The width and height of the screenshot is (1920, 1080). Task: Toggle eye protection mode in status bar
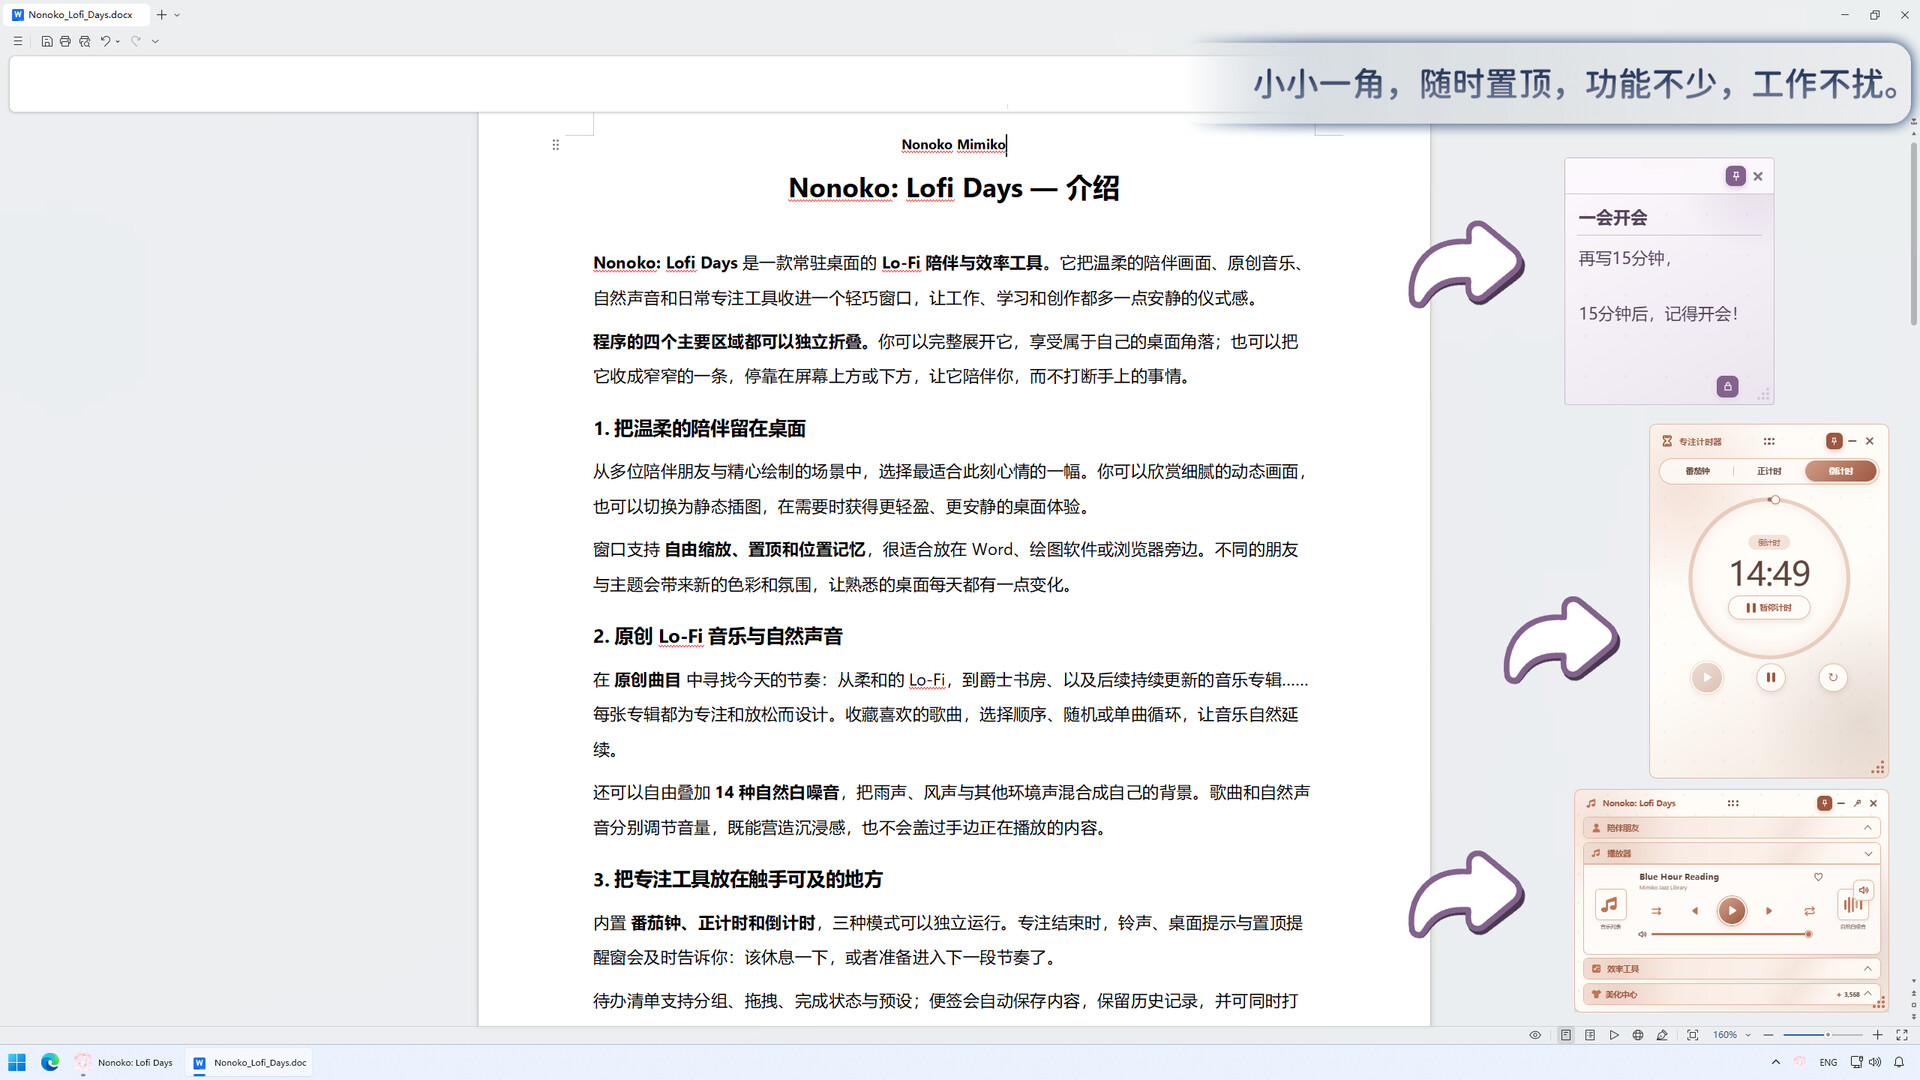[1535, 1035]
